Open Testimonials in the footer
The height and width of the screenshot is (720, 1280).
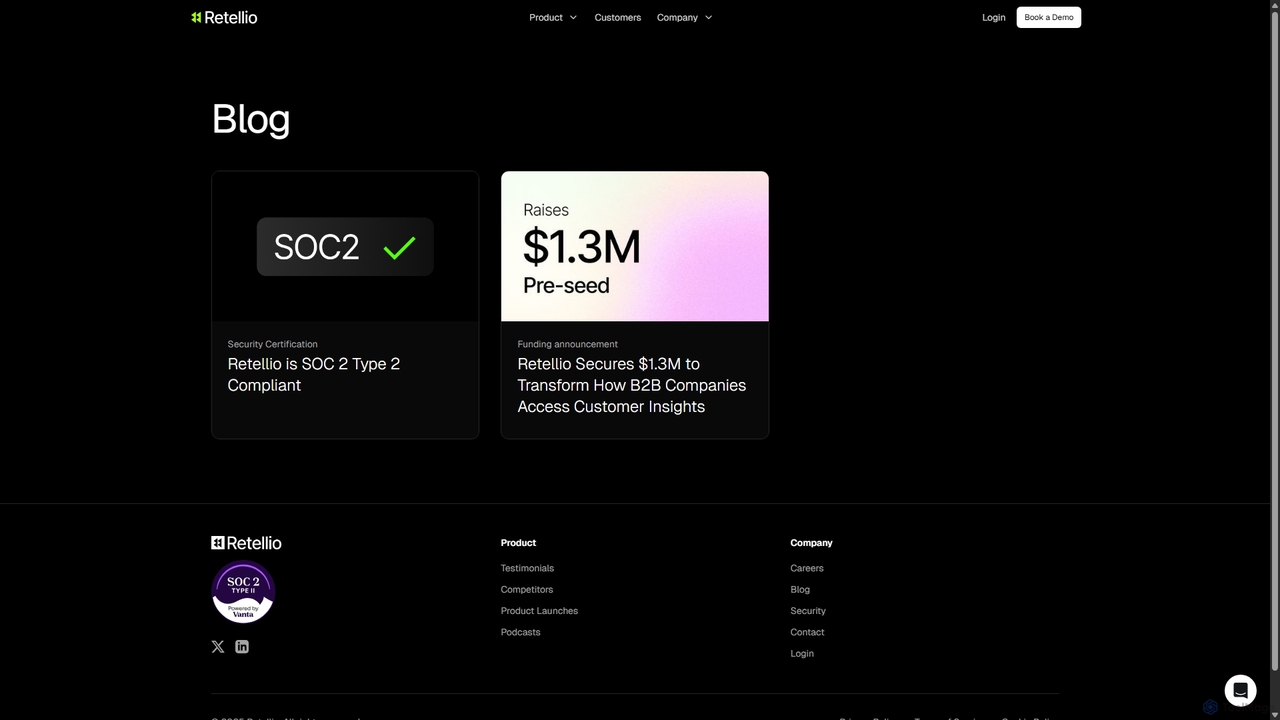pos(527,568)
